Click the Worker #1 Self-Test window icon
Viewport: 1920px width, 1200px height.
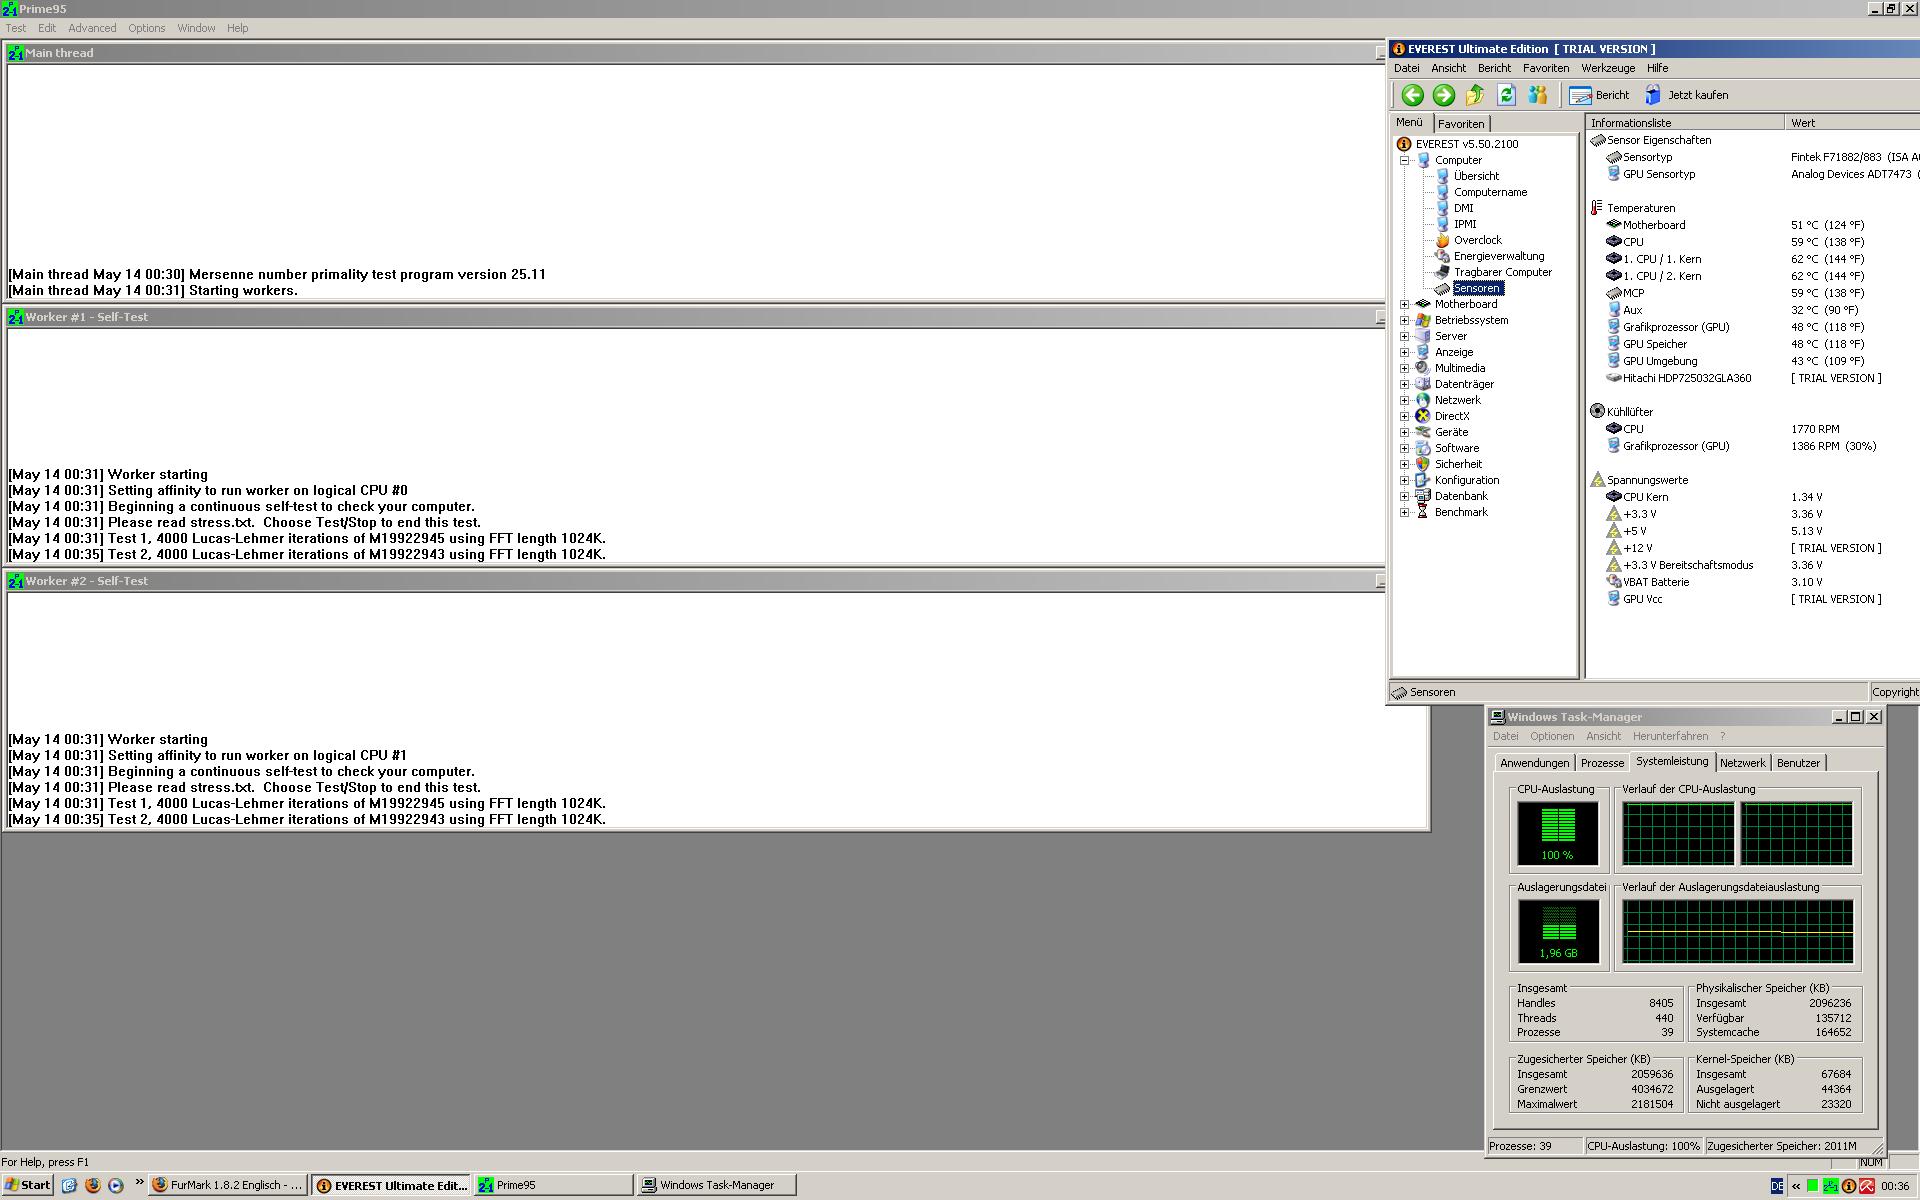click(x=15, y=317)
